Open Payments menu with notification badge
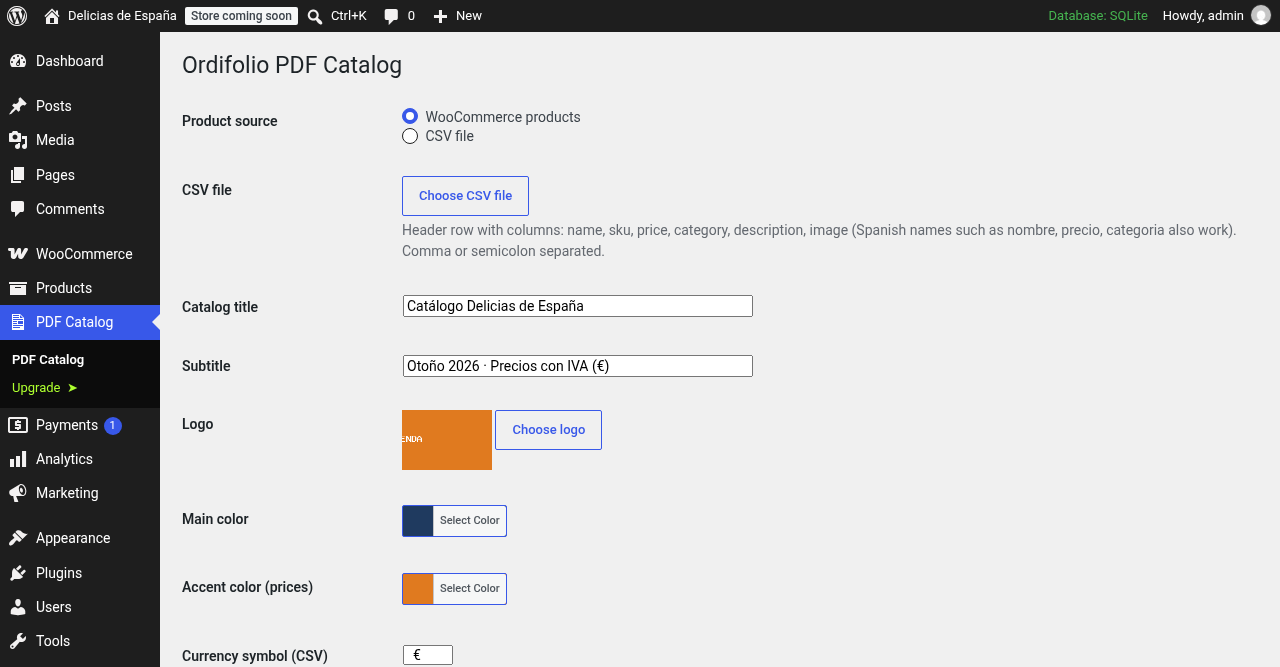Image resolution: width=1280 pixels, height=667 pixels. (80, 425)
